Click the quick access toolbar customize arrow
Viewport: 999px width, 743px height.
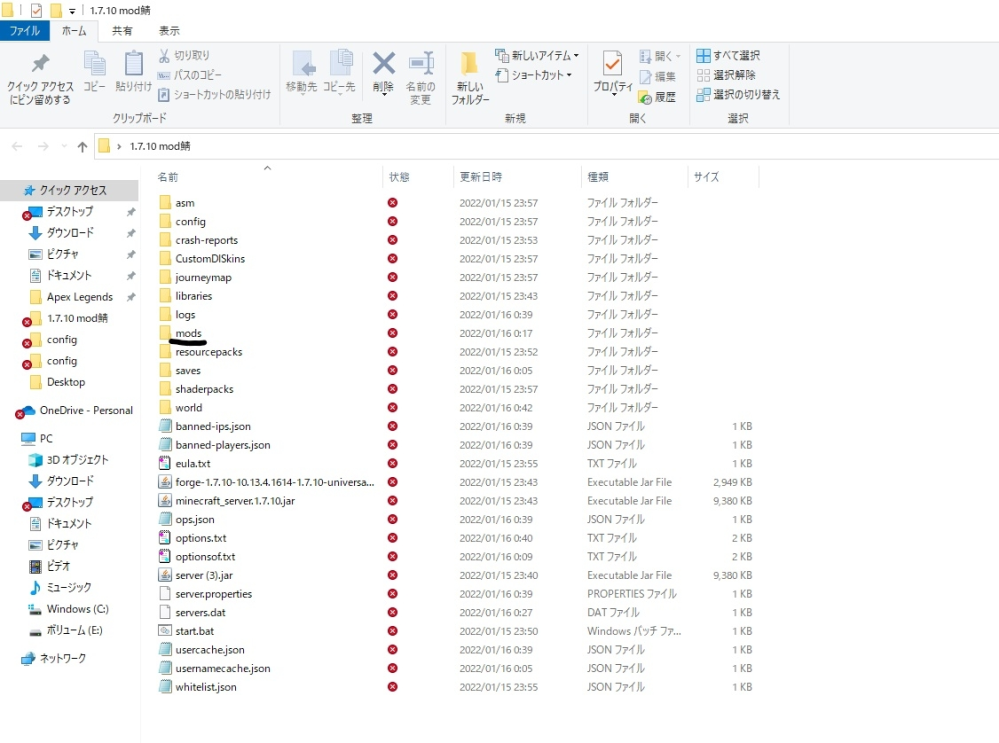click(72, 11)
